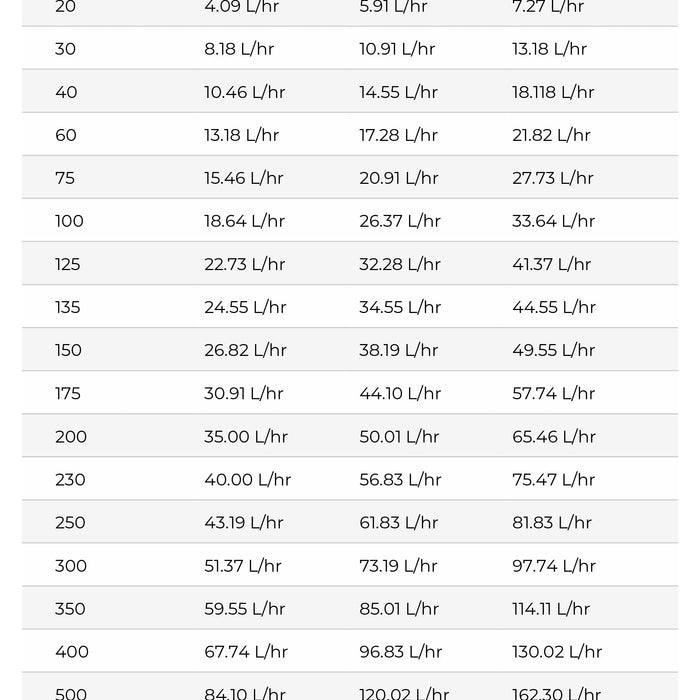Screen dimensions: 700x700
Task: Click the 56.83 L/hr value
Action: 400,479
